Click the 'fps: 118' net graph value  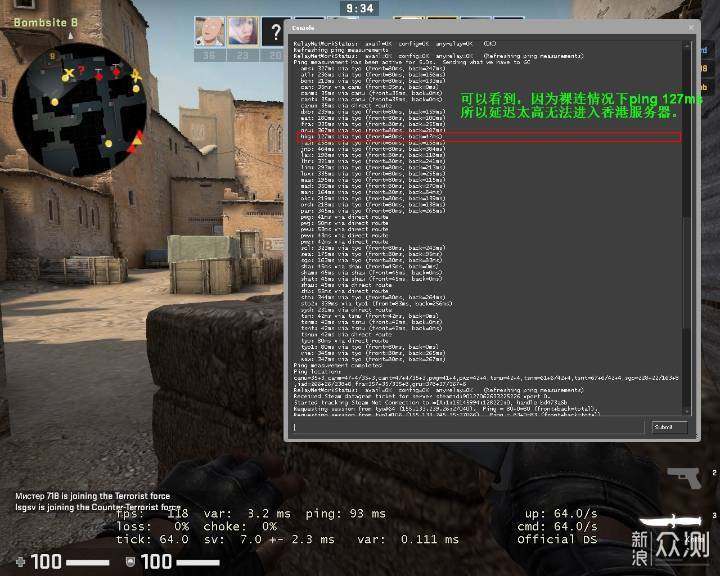(152, 514)
